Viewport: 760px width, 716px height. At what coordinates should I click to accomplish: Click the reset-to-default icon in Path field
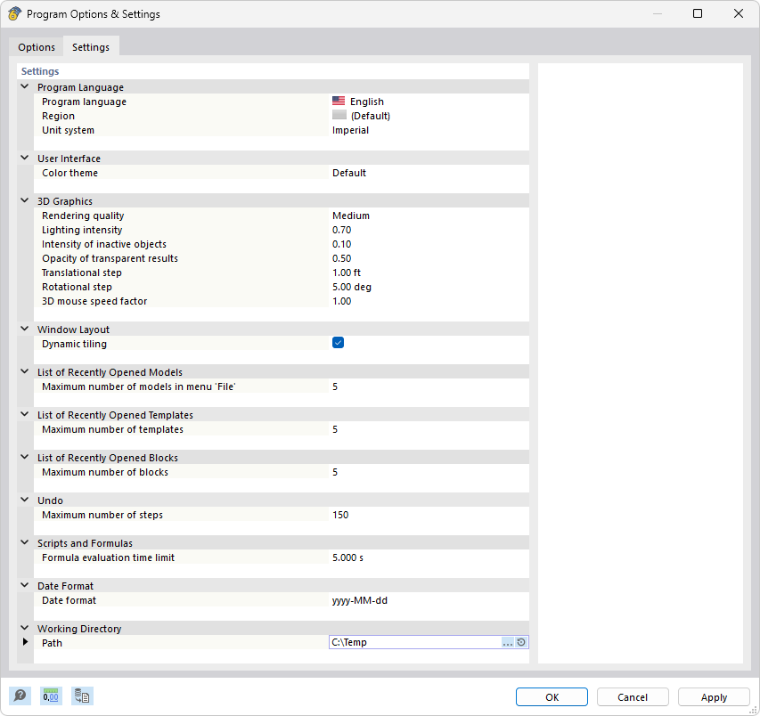coord(521,642)
